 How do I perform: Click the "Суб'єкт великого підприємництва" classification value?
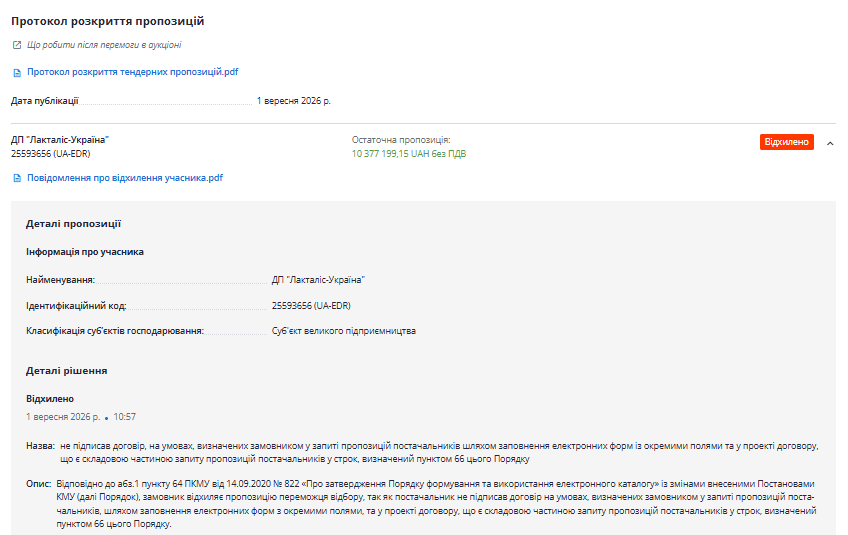343,331
